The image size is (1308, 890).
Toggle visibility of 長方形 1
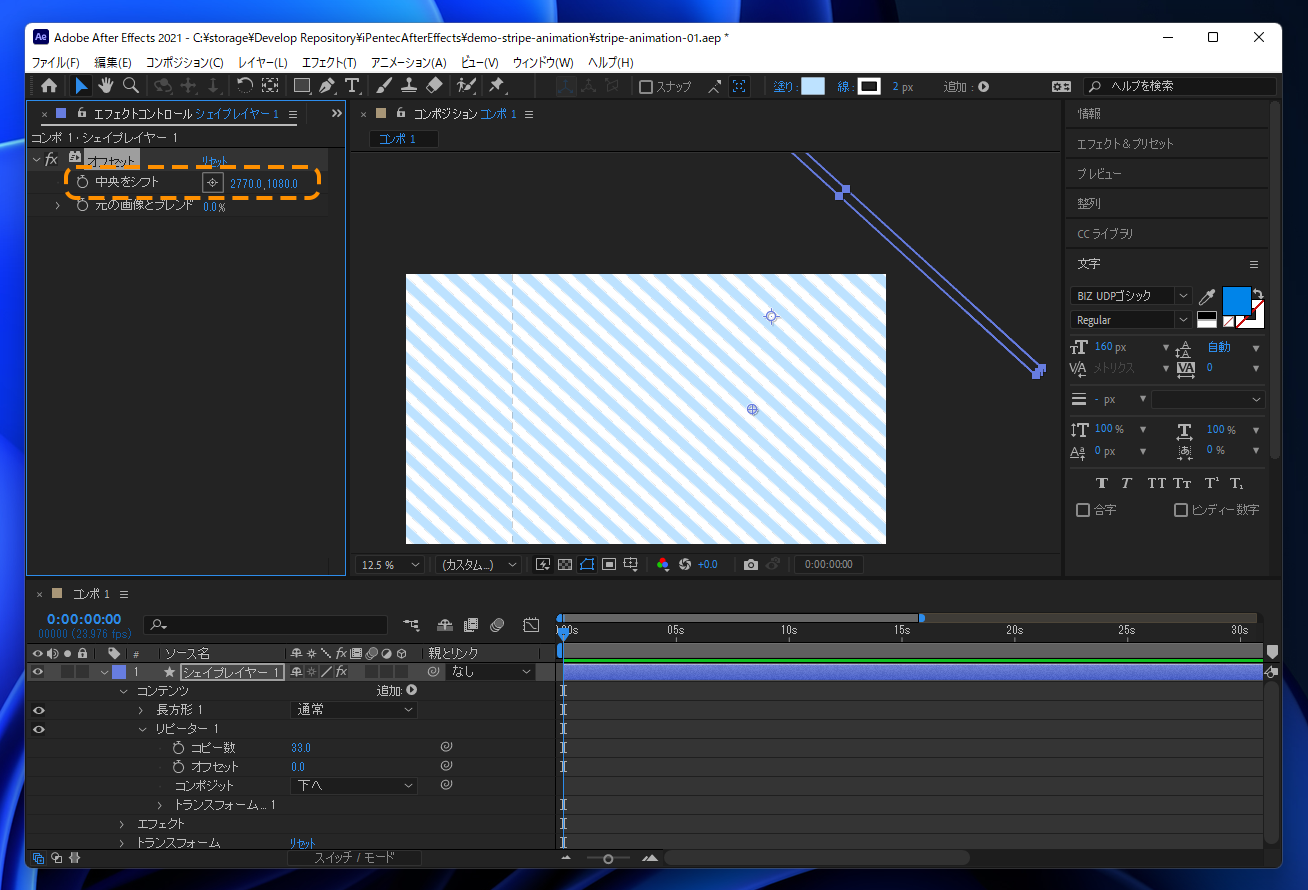38,710
